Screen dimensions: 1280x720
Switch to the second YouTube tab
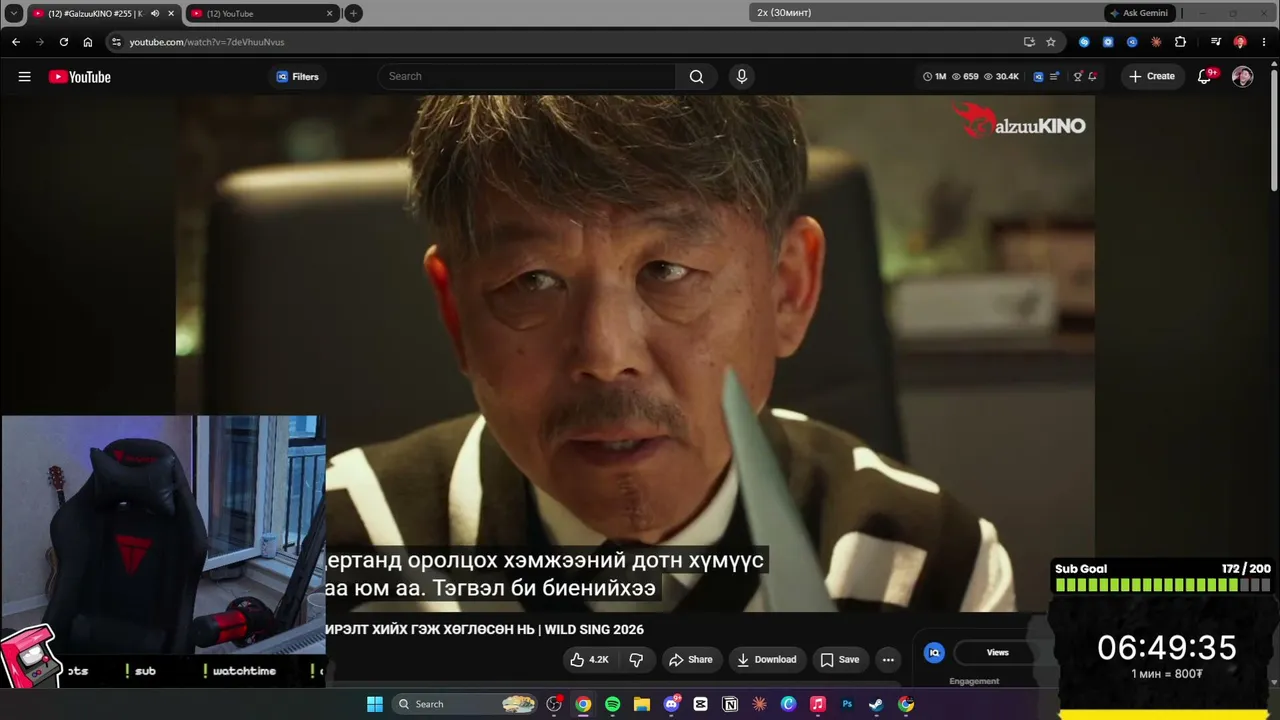(x=262, y=13)
